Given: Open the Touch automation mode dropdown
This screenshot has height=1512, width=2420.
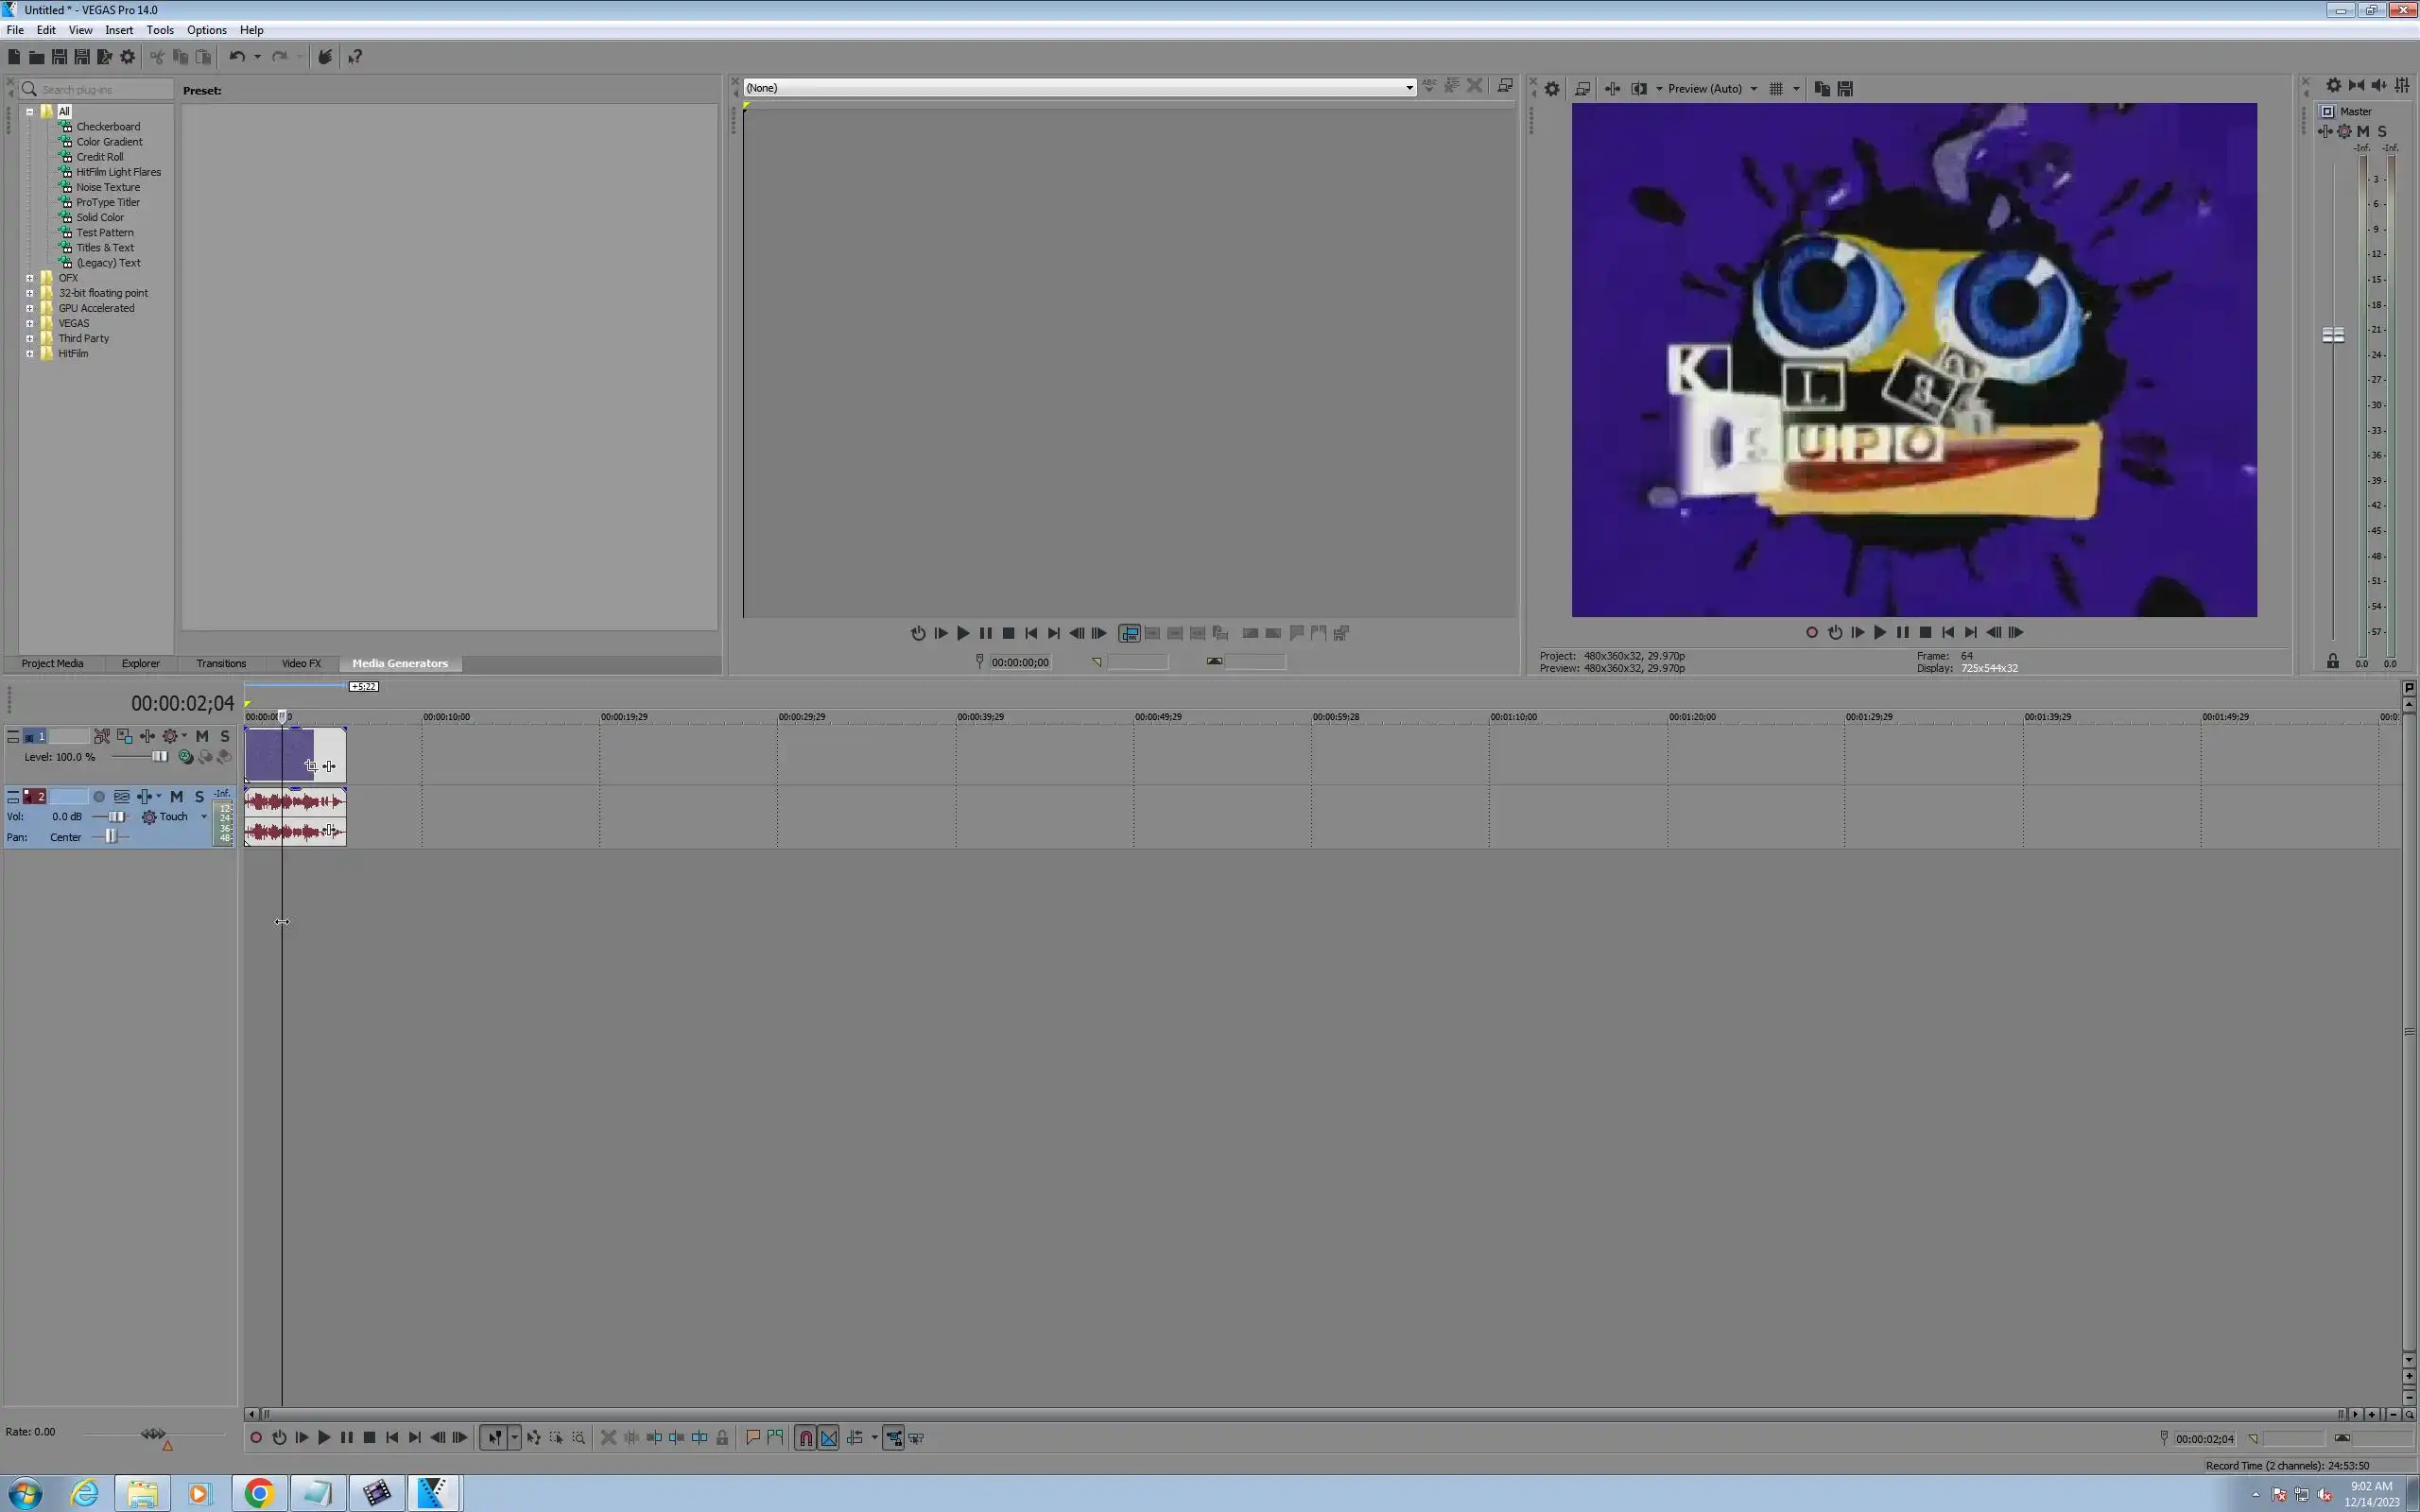Looking at the screenshot, I should coord(204,817).
